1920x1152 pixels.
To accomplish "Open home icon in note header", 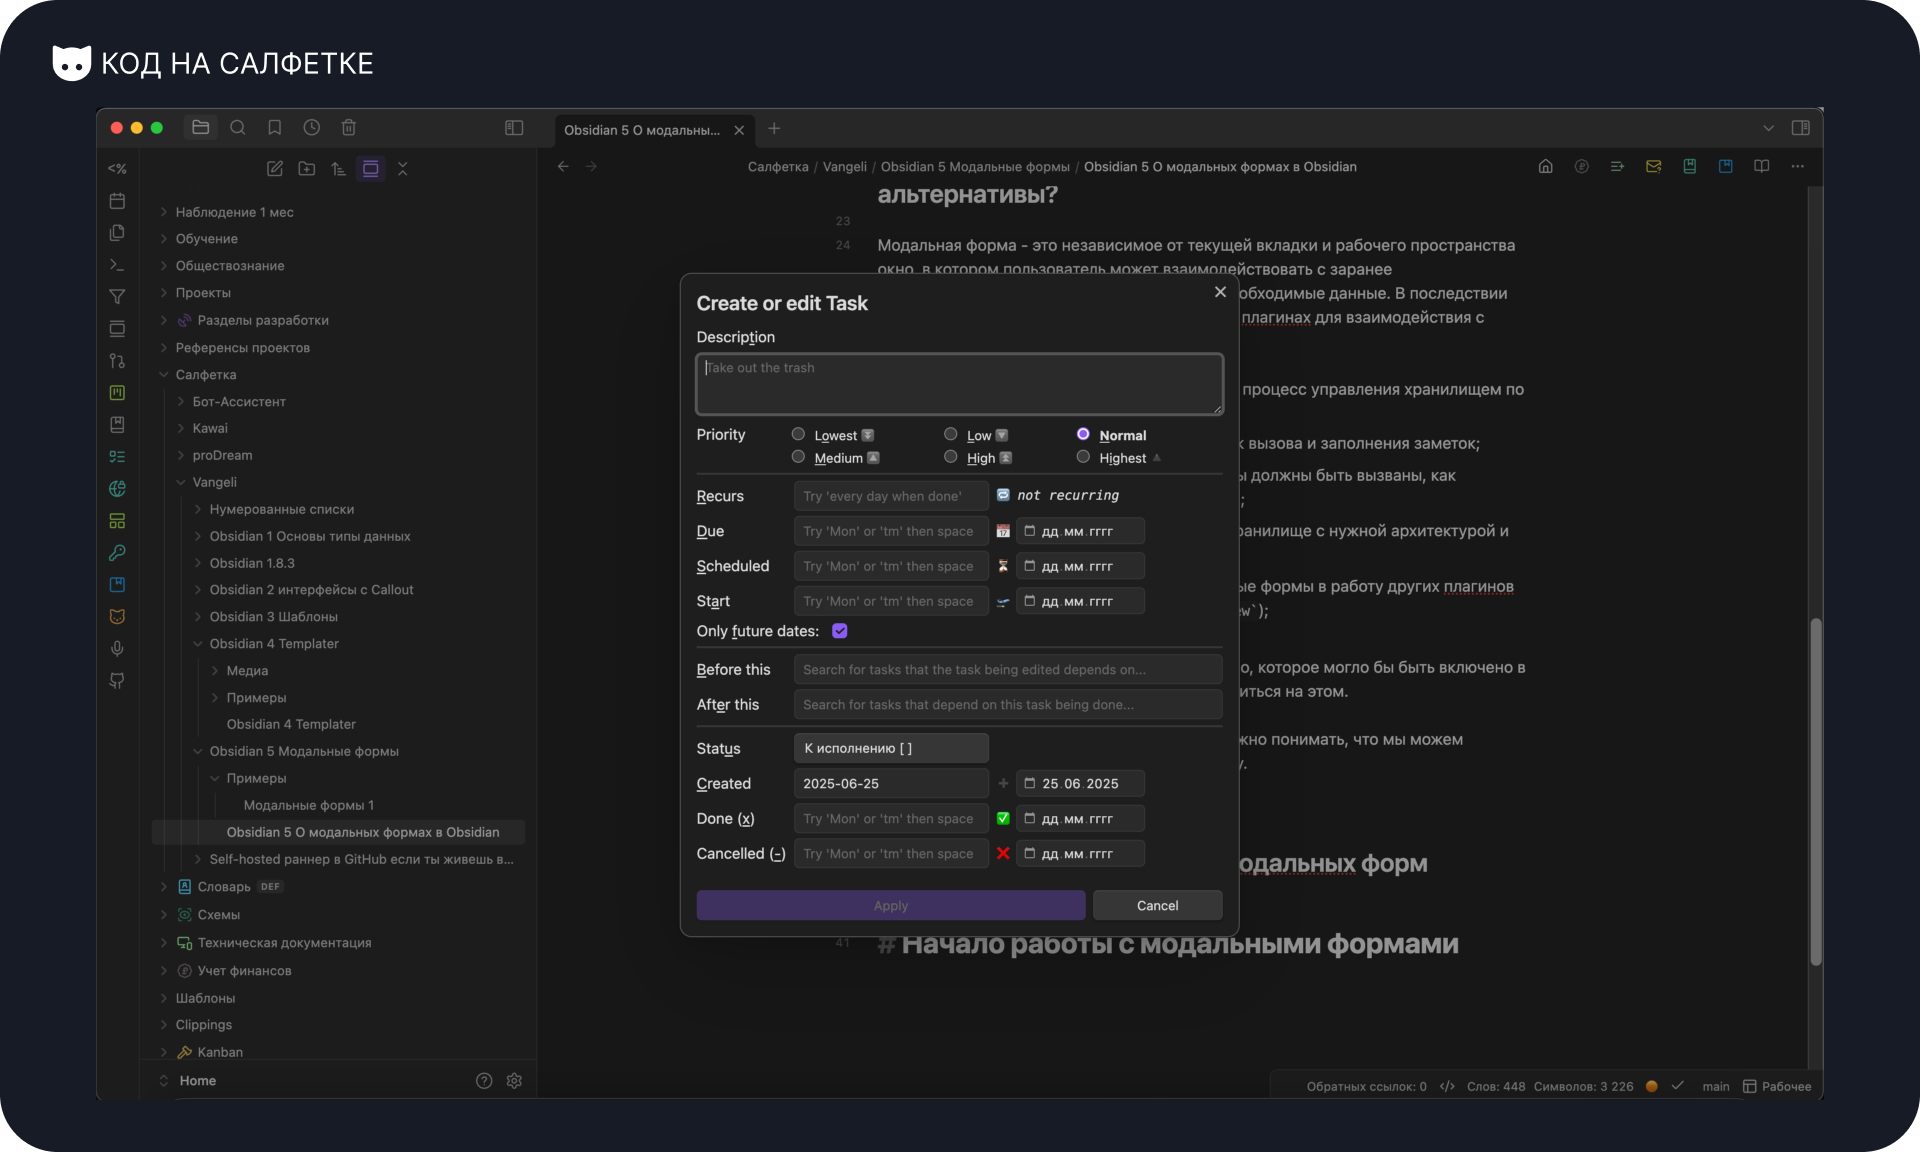I will coord(1546,166).
